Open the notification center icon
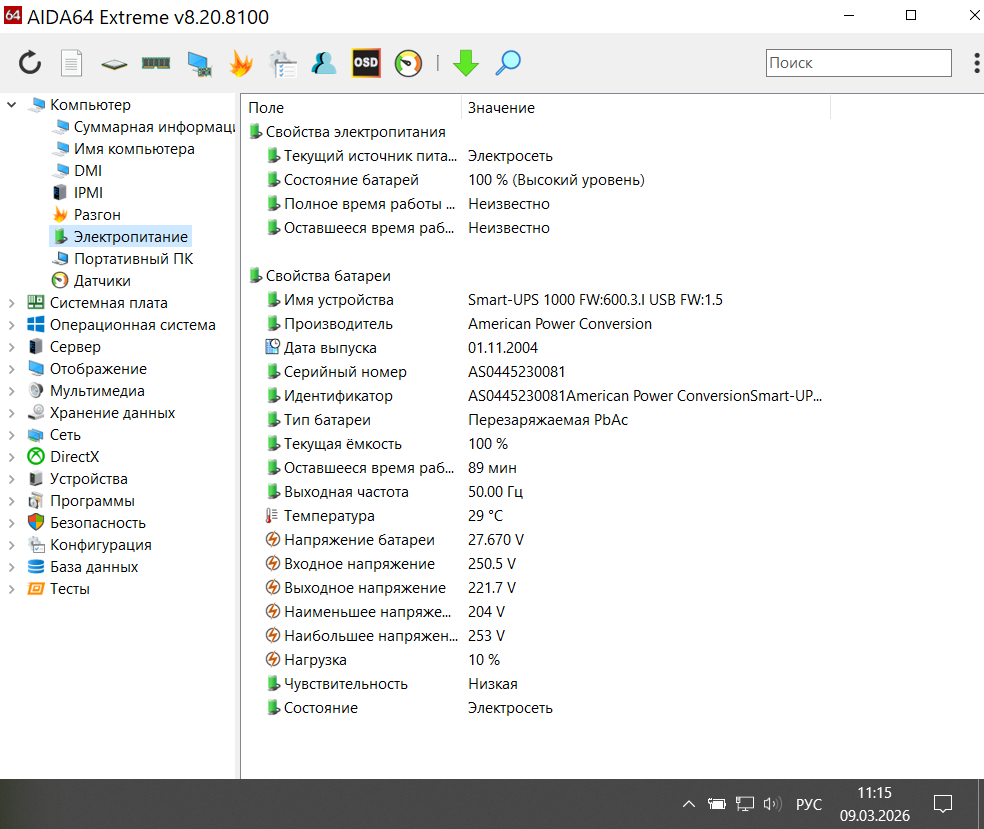The image size is (984, 829). [x=943, y=804]
